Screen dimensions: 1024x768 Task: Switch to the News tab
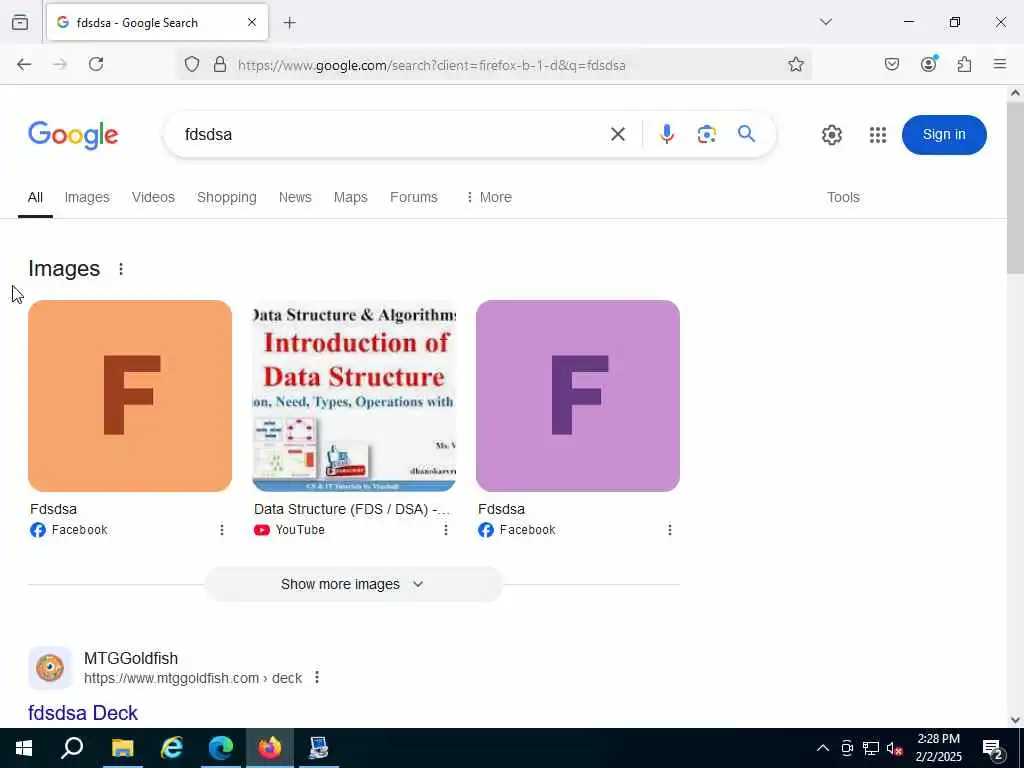[x=295, y=197]
